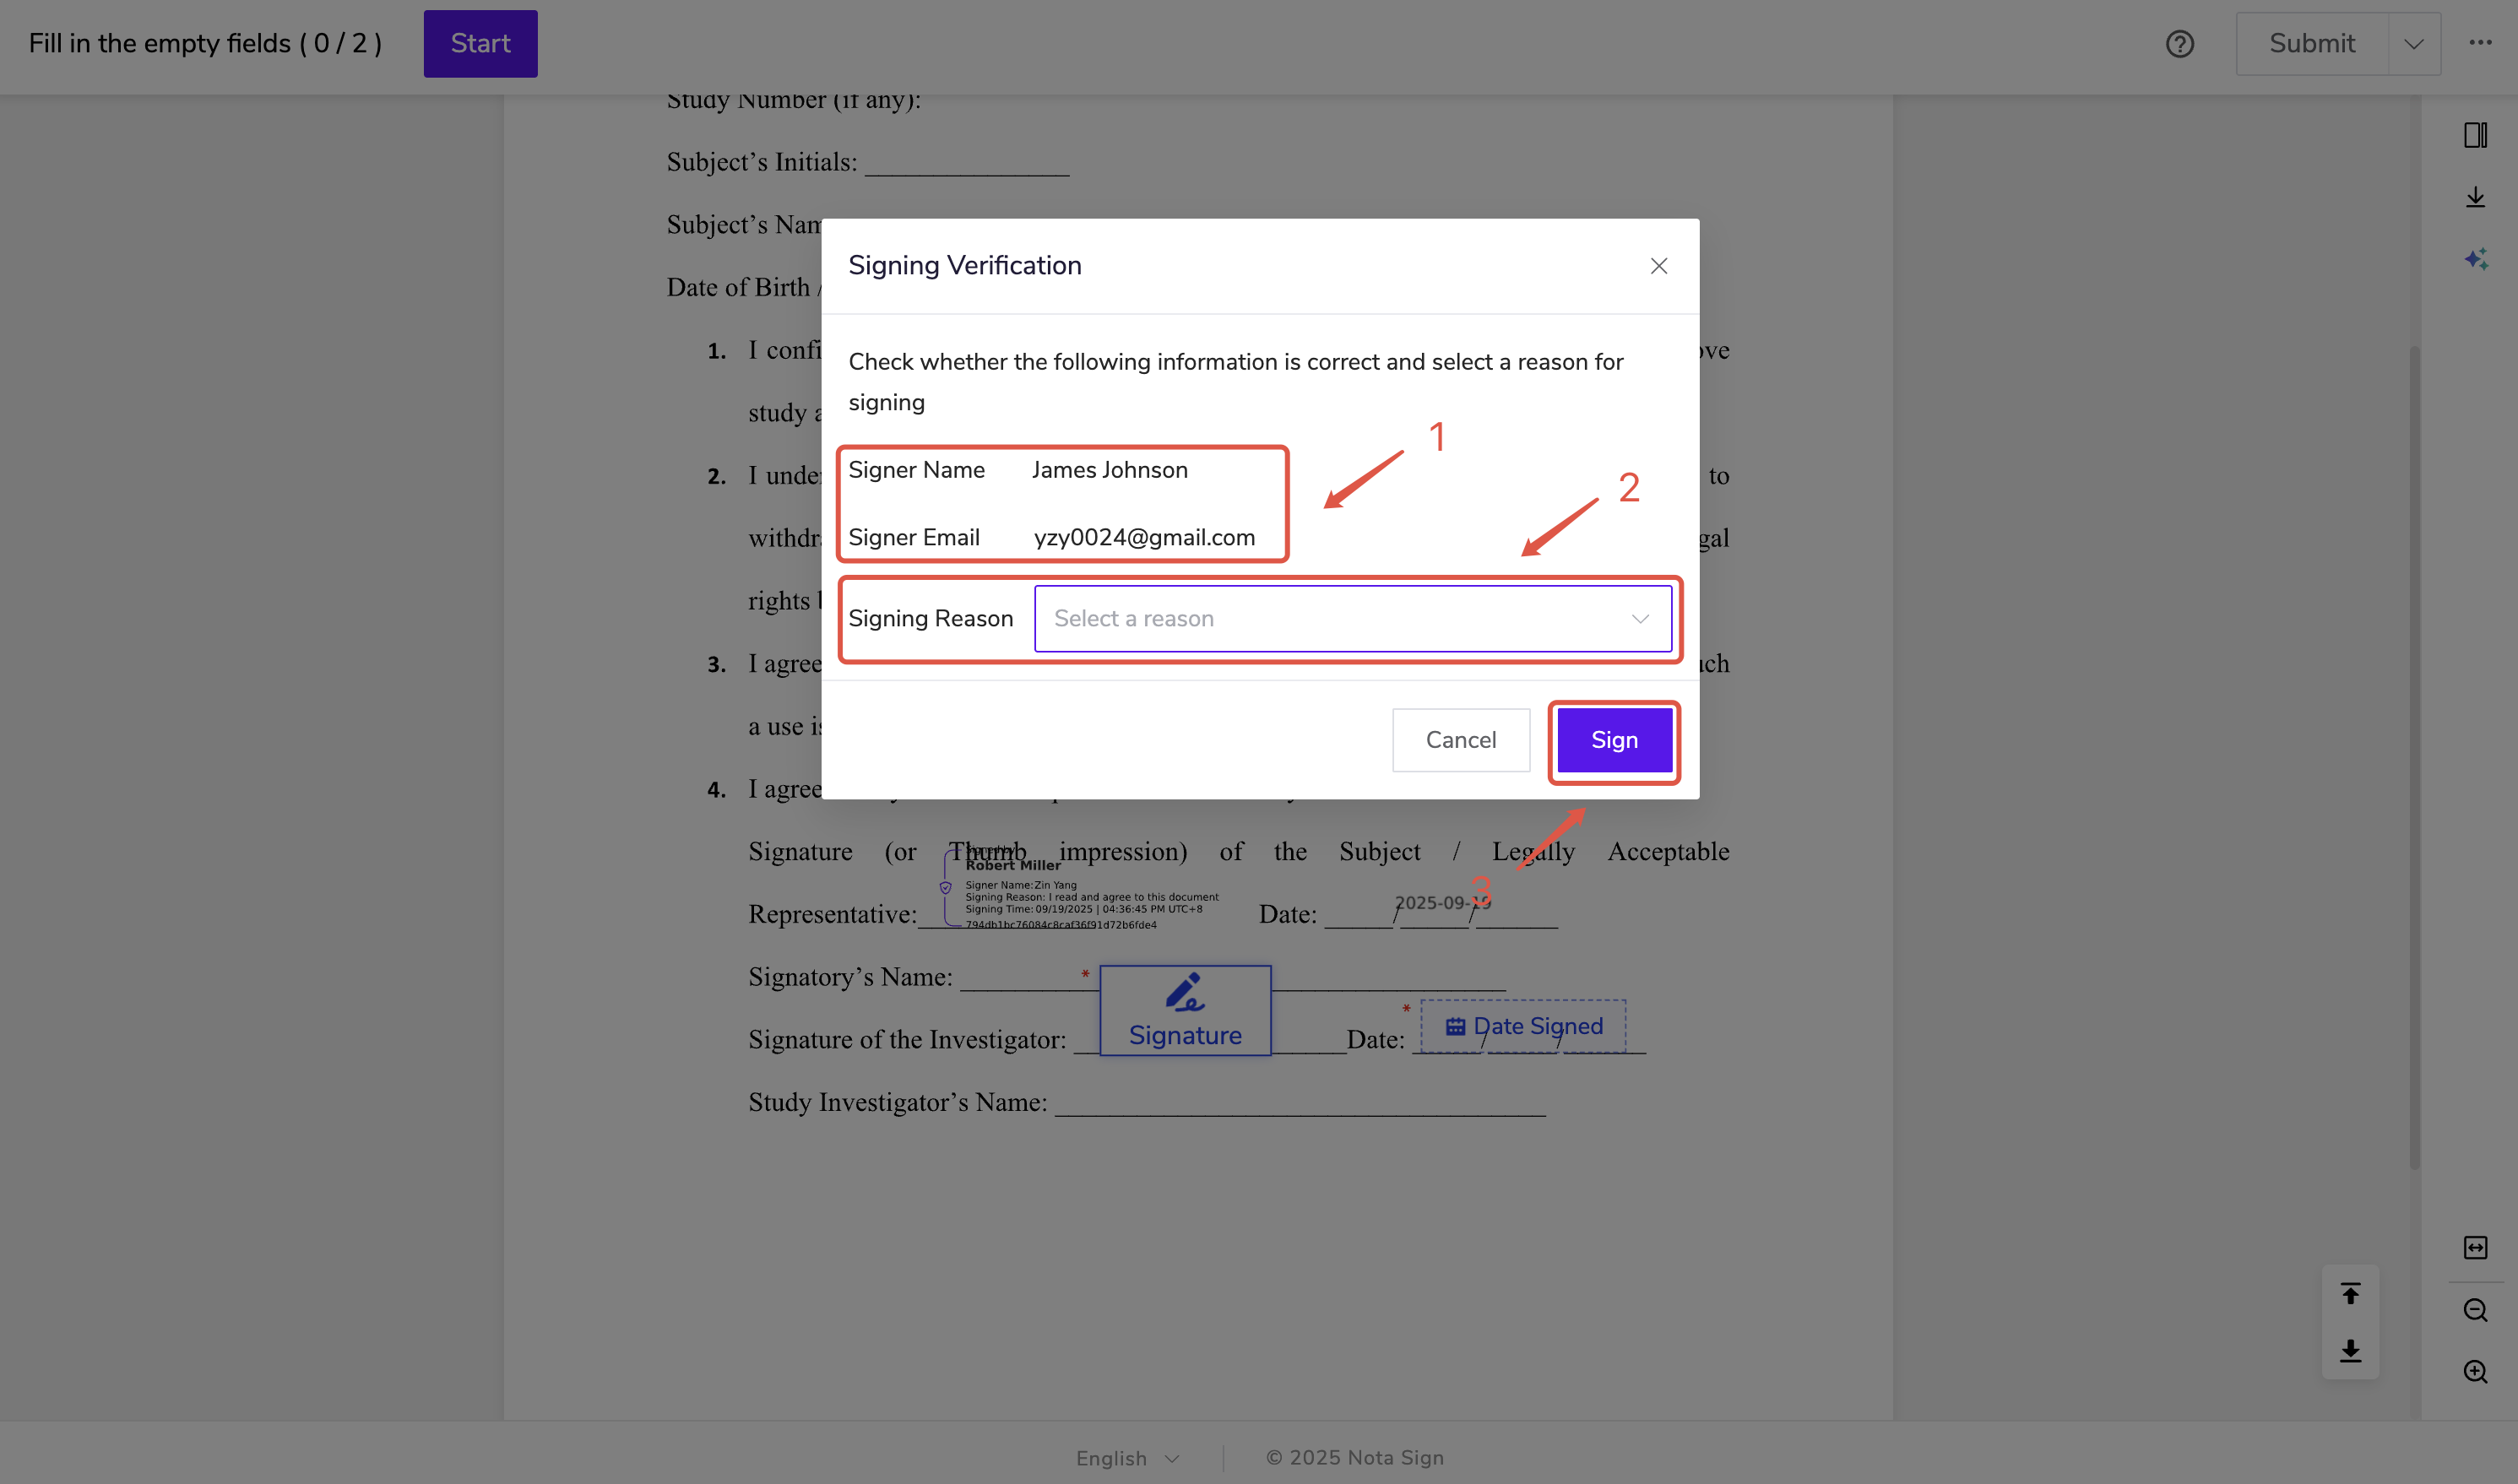Click the fit-to-width icon
2518x1484 pixels.
click(x=2475, y=1247)
